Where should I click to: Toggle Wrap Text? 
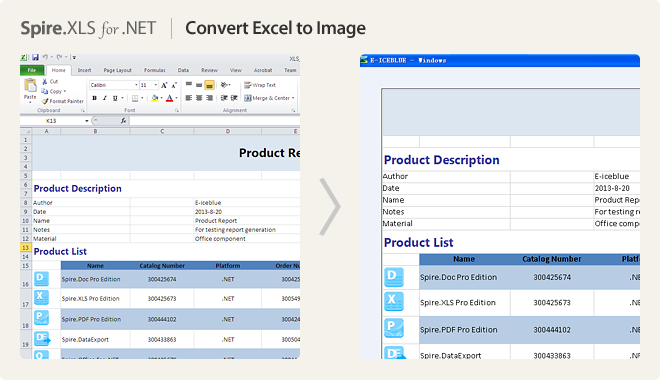(x=260, y=85)
